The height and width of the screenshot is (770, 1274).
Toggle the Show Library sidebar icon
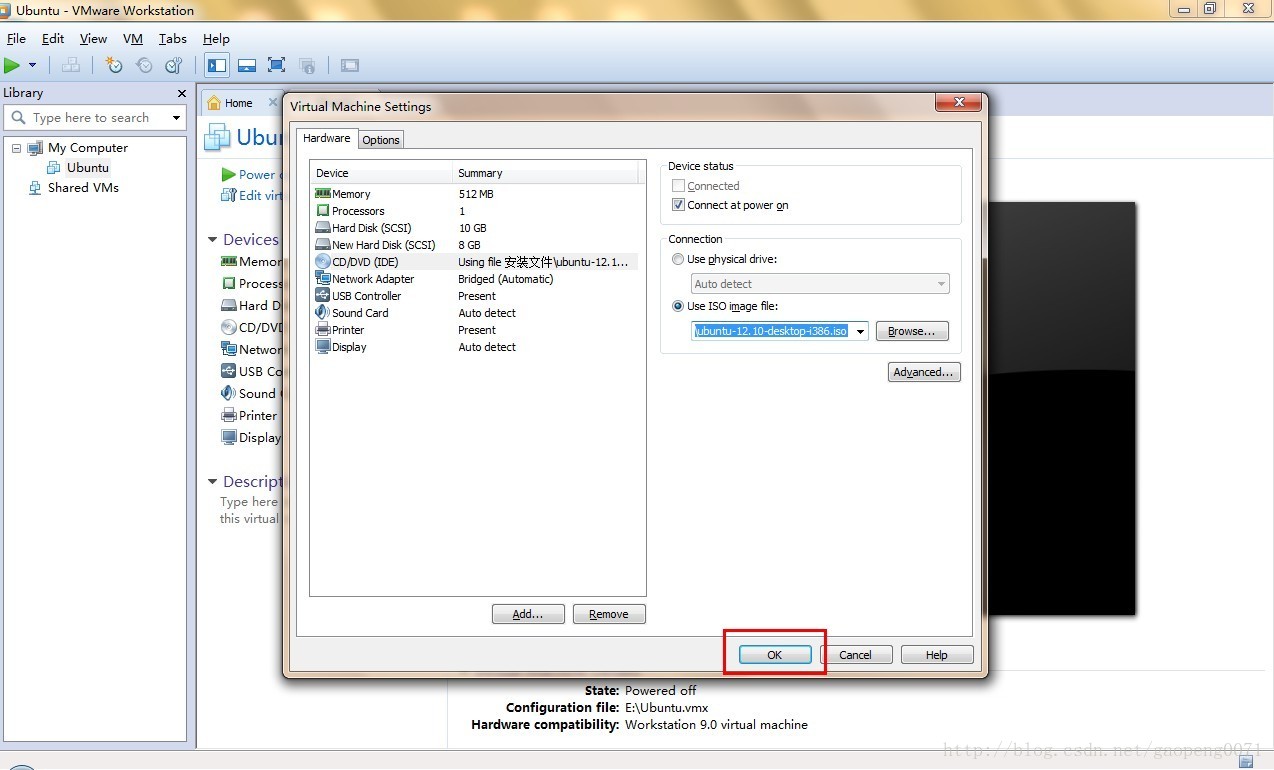point(216,66)
